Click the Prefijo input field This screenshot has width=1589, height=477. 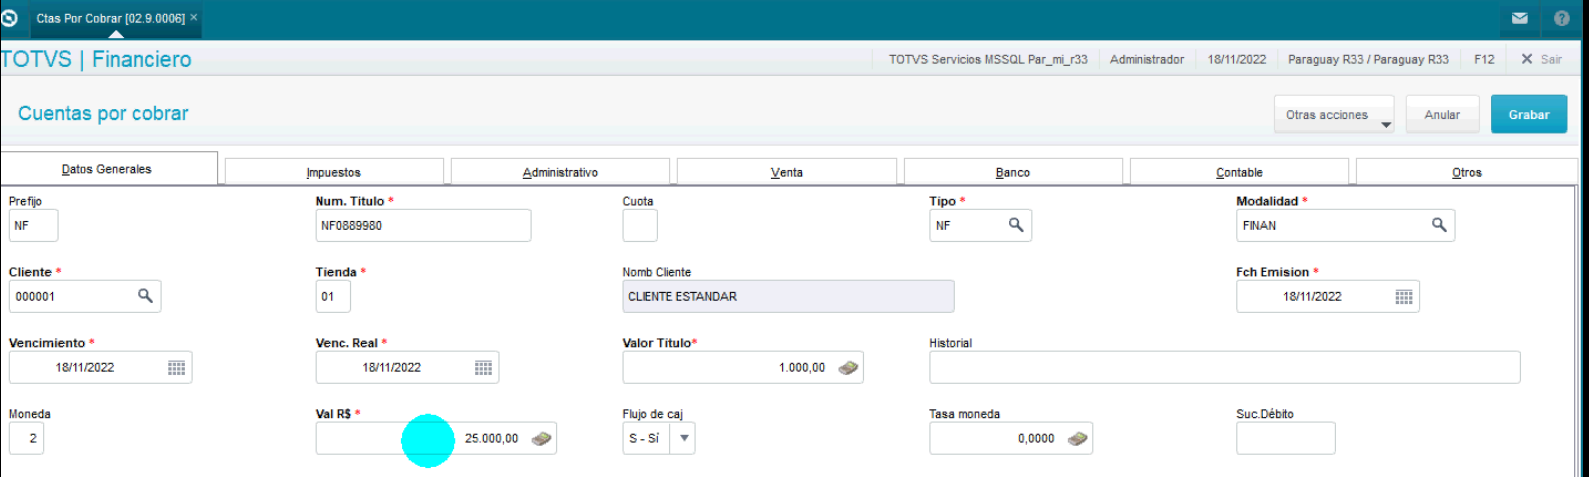pos(34,225)
